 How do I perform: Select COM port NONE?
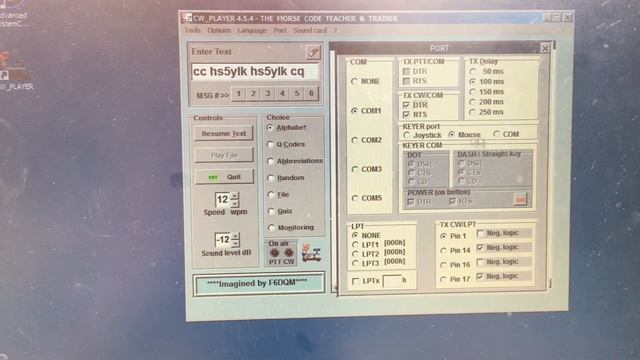coord(365,82)
